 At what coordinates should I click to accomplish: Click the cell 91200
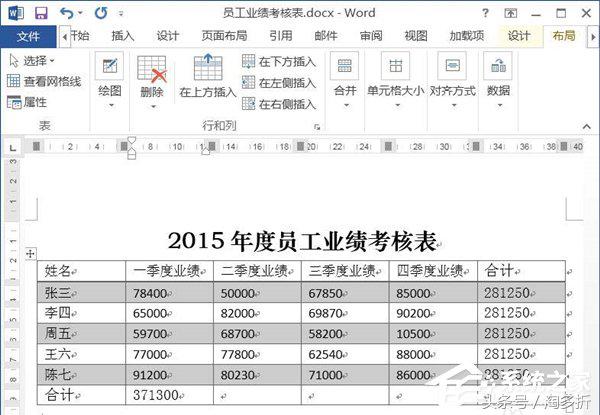pos(170,375)
